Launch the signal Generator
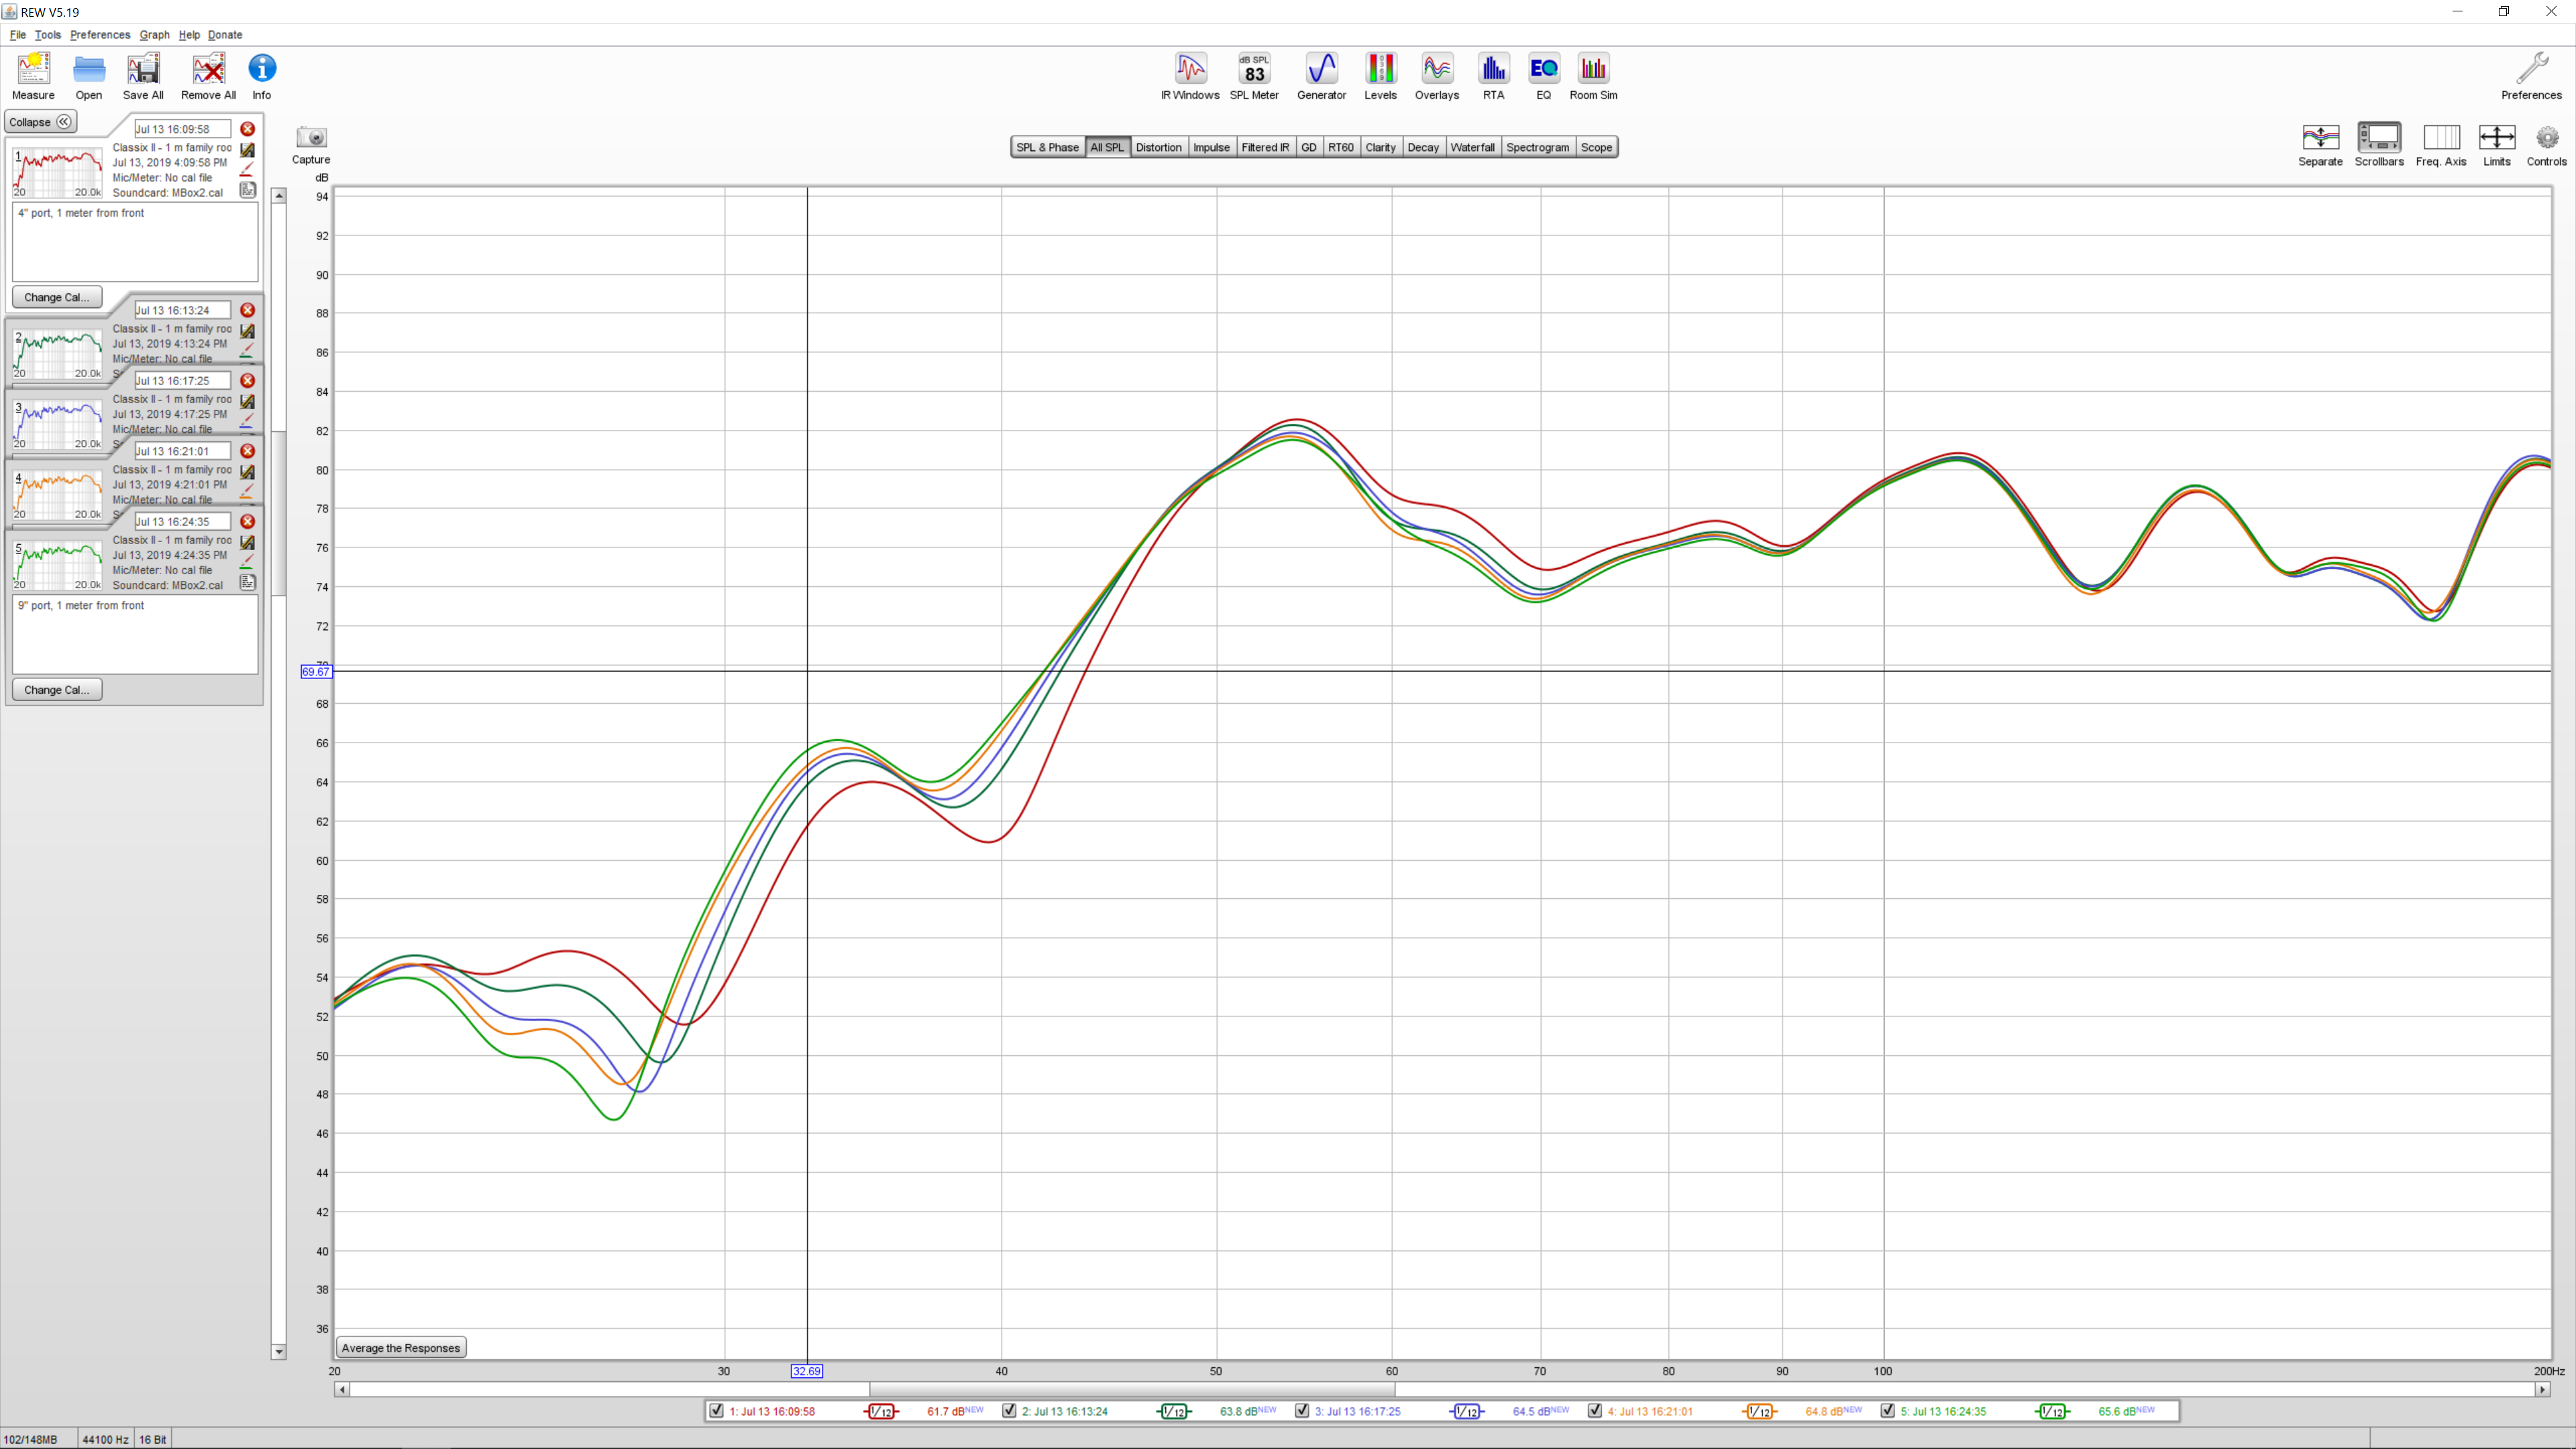Screen dimensions: 2576x1449 click(x=1321, y=76)
